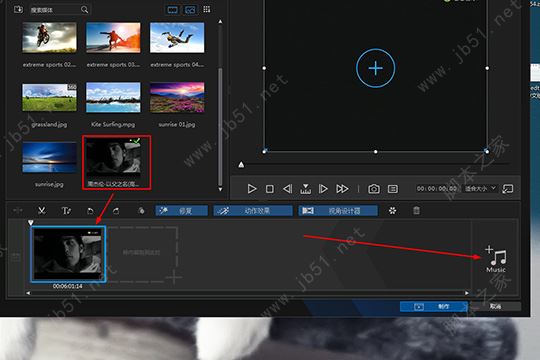The image size is (540, 360).
Task: Click the empty dashed storyboard placeholder
Action: tap(142, 254)
